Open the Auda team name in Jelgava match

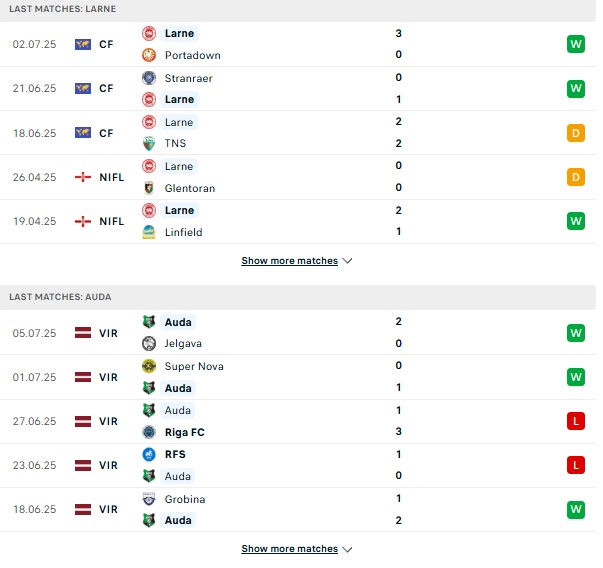click(178, 322)
